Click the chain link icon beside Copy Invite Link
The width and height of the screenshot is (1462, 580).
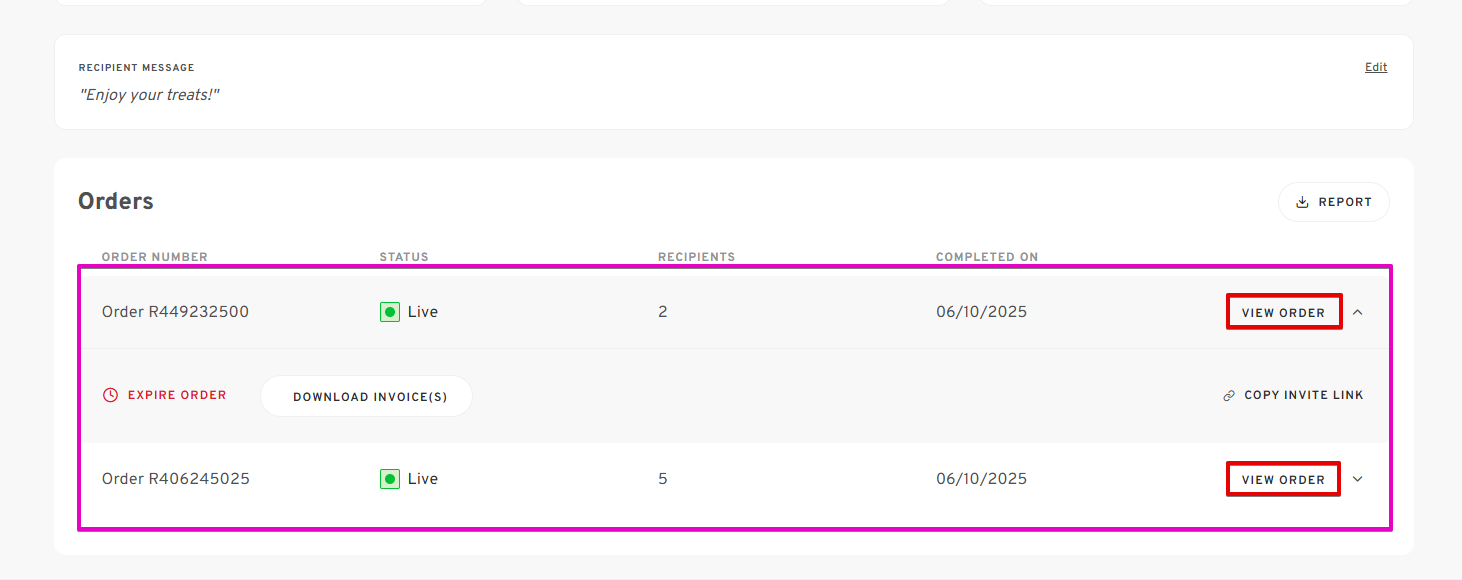pos(1229,396)
